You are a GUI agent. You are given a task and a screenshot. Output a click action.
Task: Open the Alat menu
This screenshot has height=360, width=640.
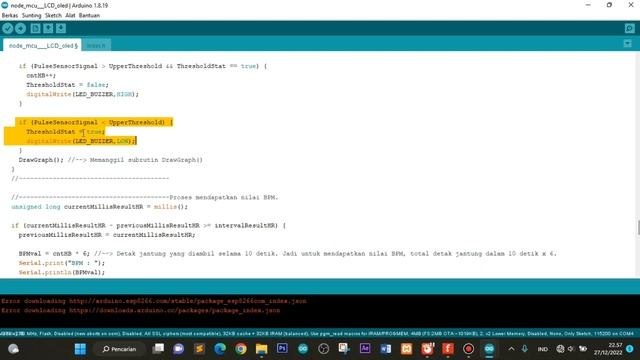70,15
